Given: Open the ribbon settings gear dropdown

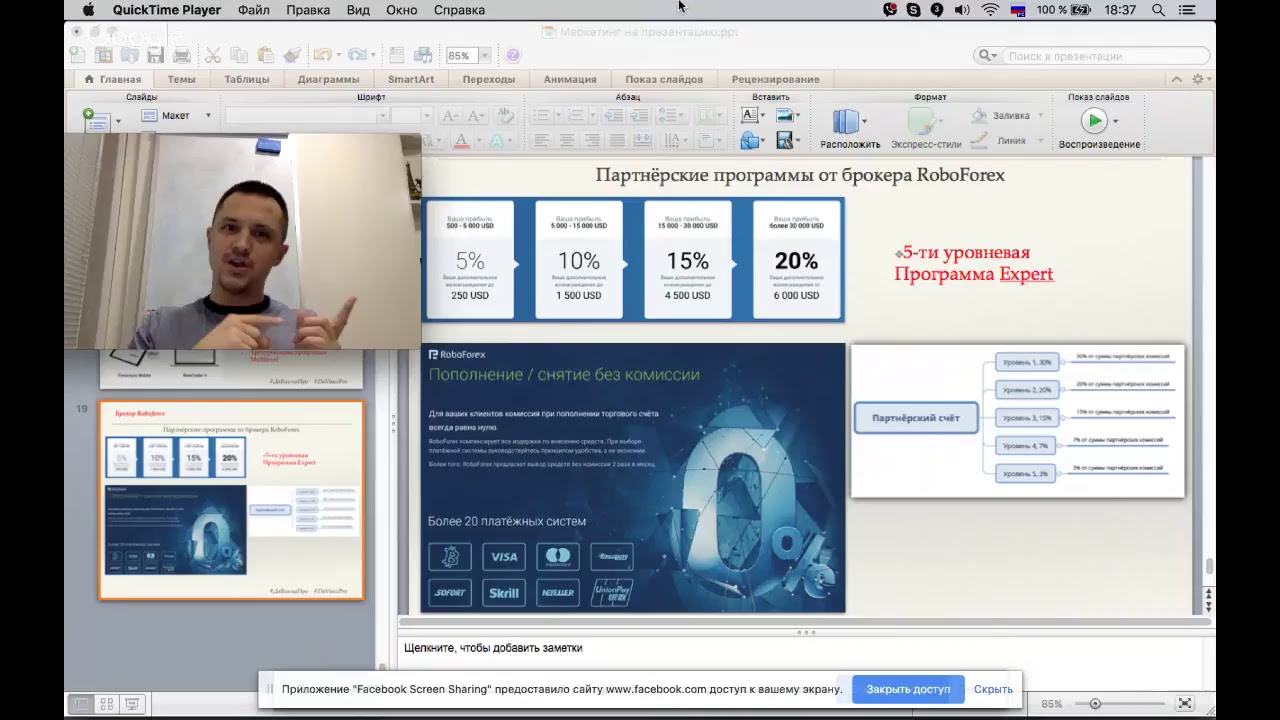Looking at the screenshot, I should (1201, 79).
